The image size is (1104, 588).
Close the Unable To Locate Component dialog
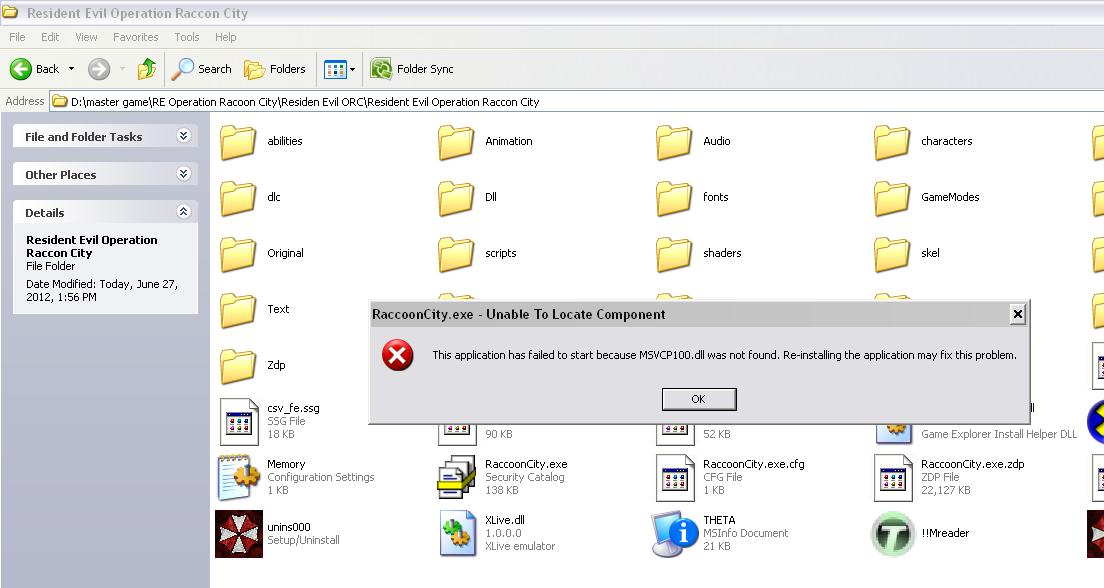(x=1017, y=314)
